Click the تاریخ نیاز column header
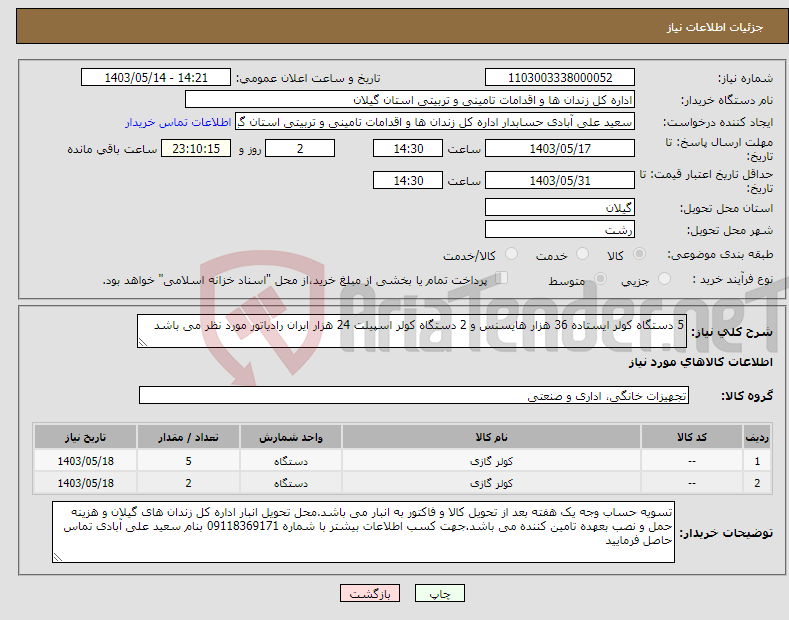This screenshot has width=789, height=620. (86, 437)
